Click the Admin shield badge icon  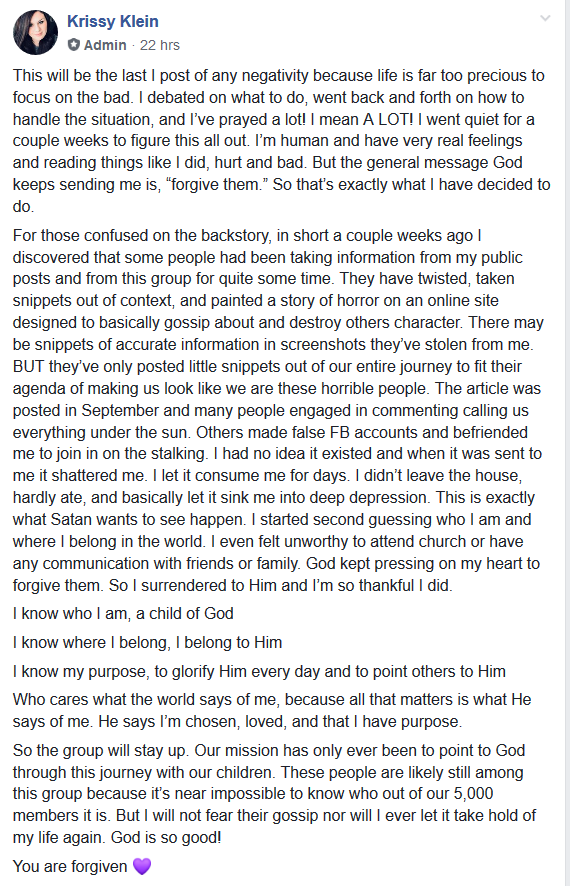[74, 45]
